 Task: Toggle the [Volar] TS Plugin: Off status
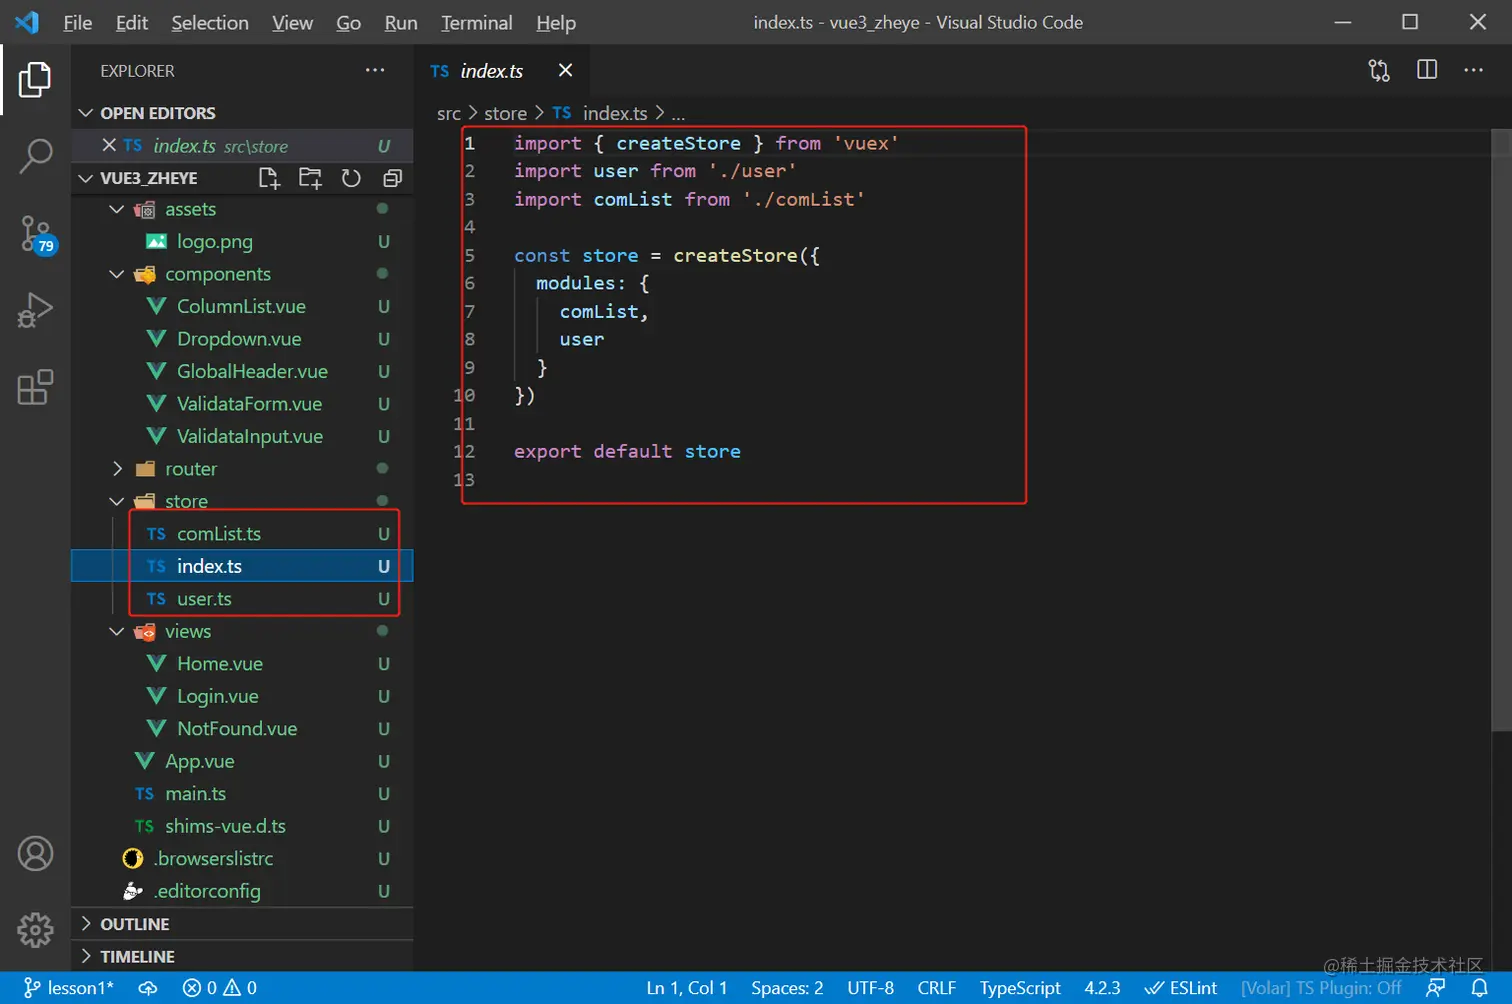(1320, 988)
